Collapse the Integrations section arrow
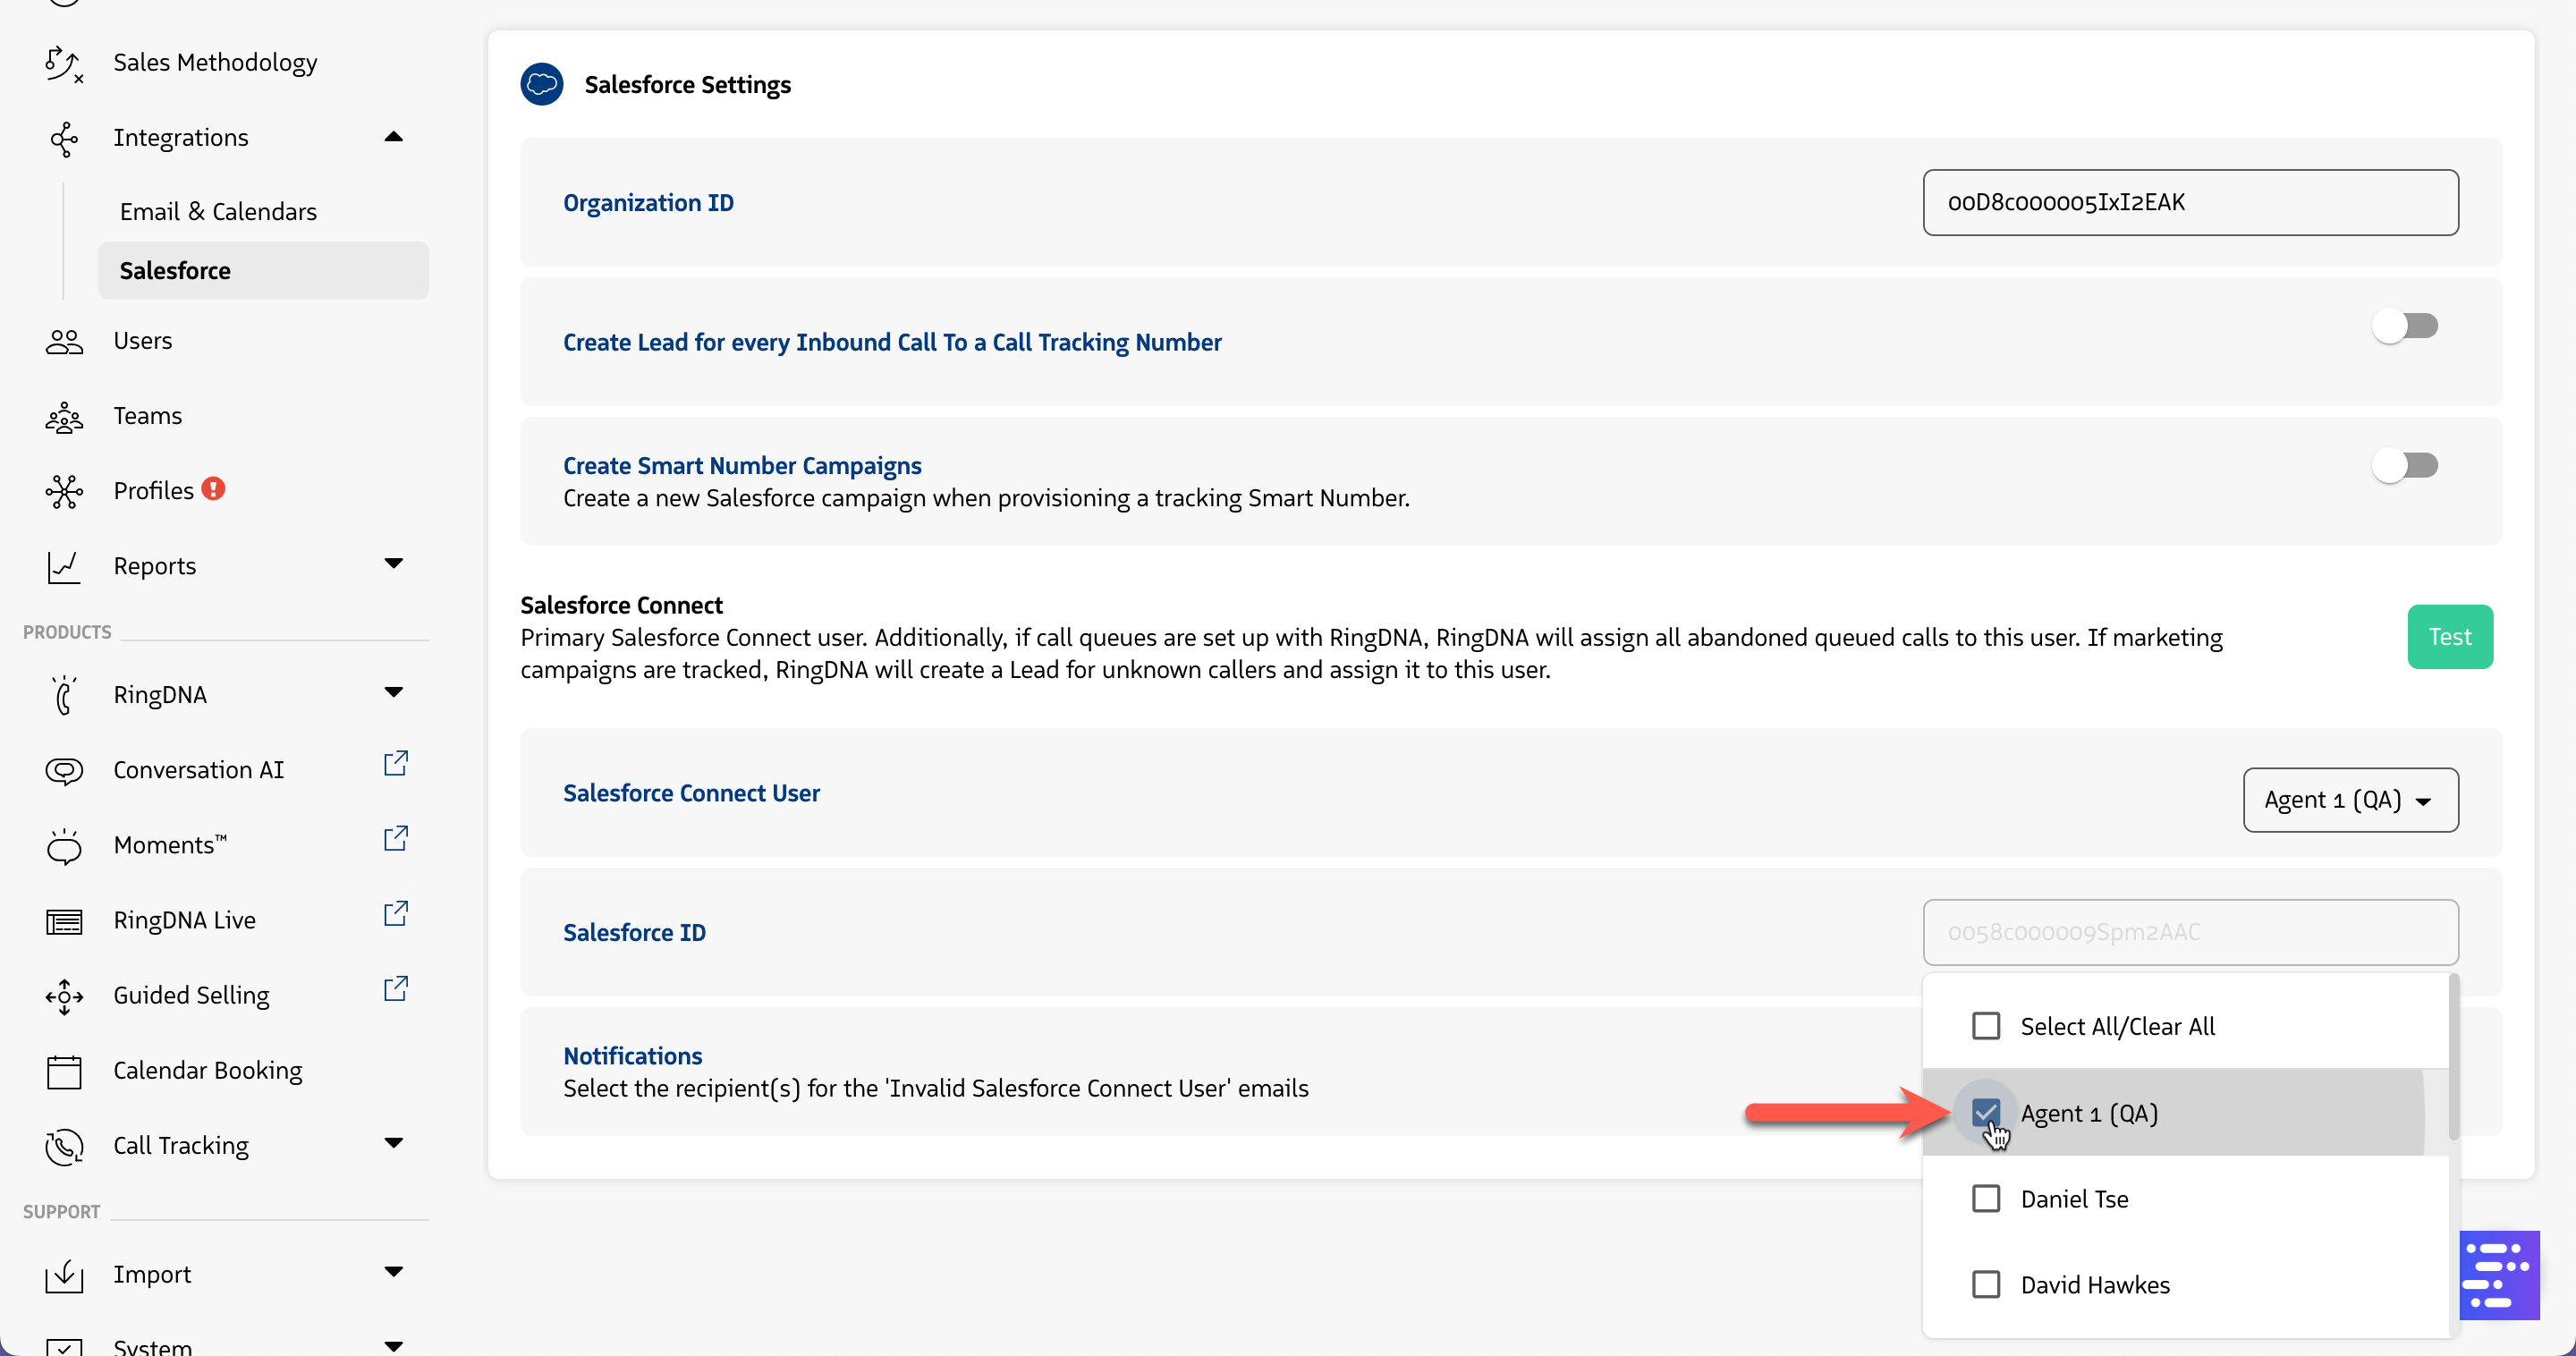 coord(394,137)
